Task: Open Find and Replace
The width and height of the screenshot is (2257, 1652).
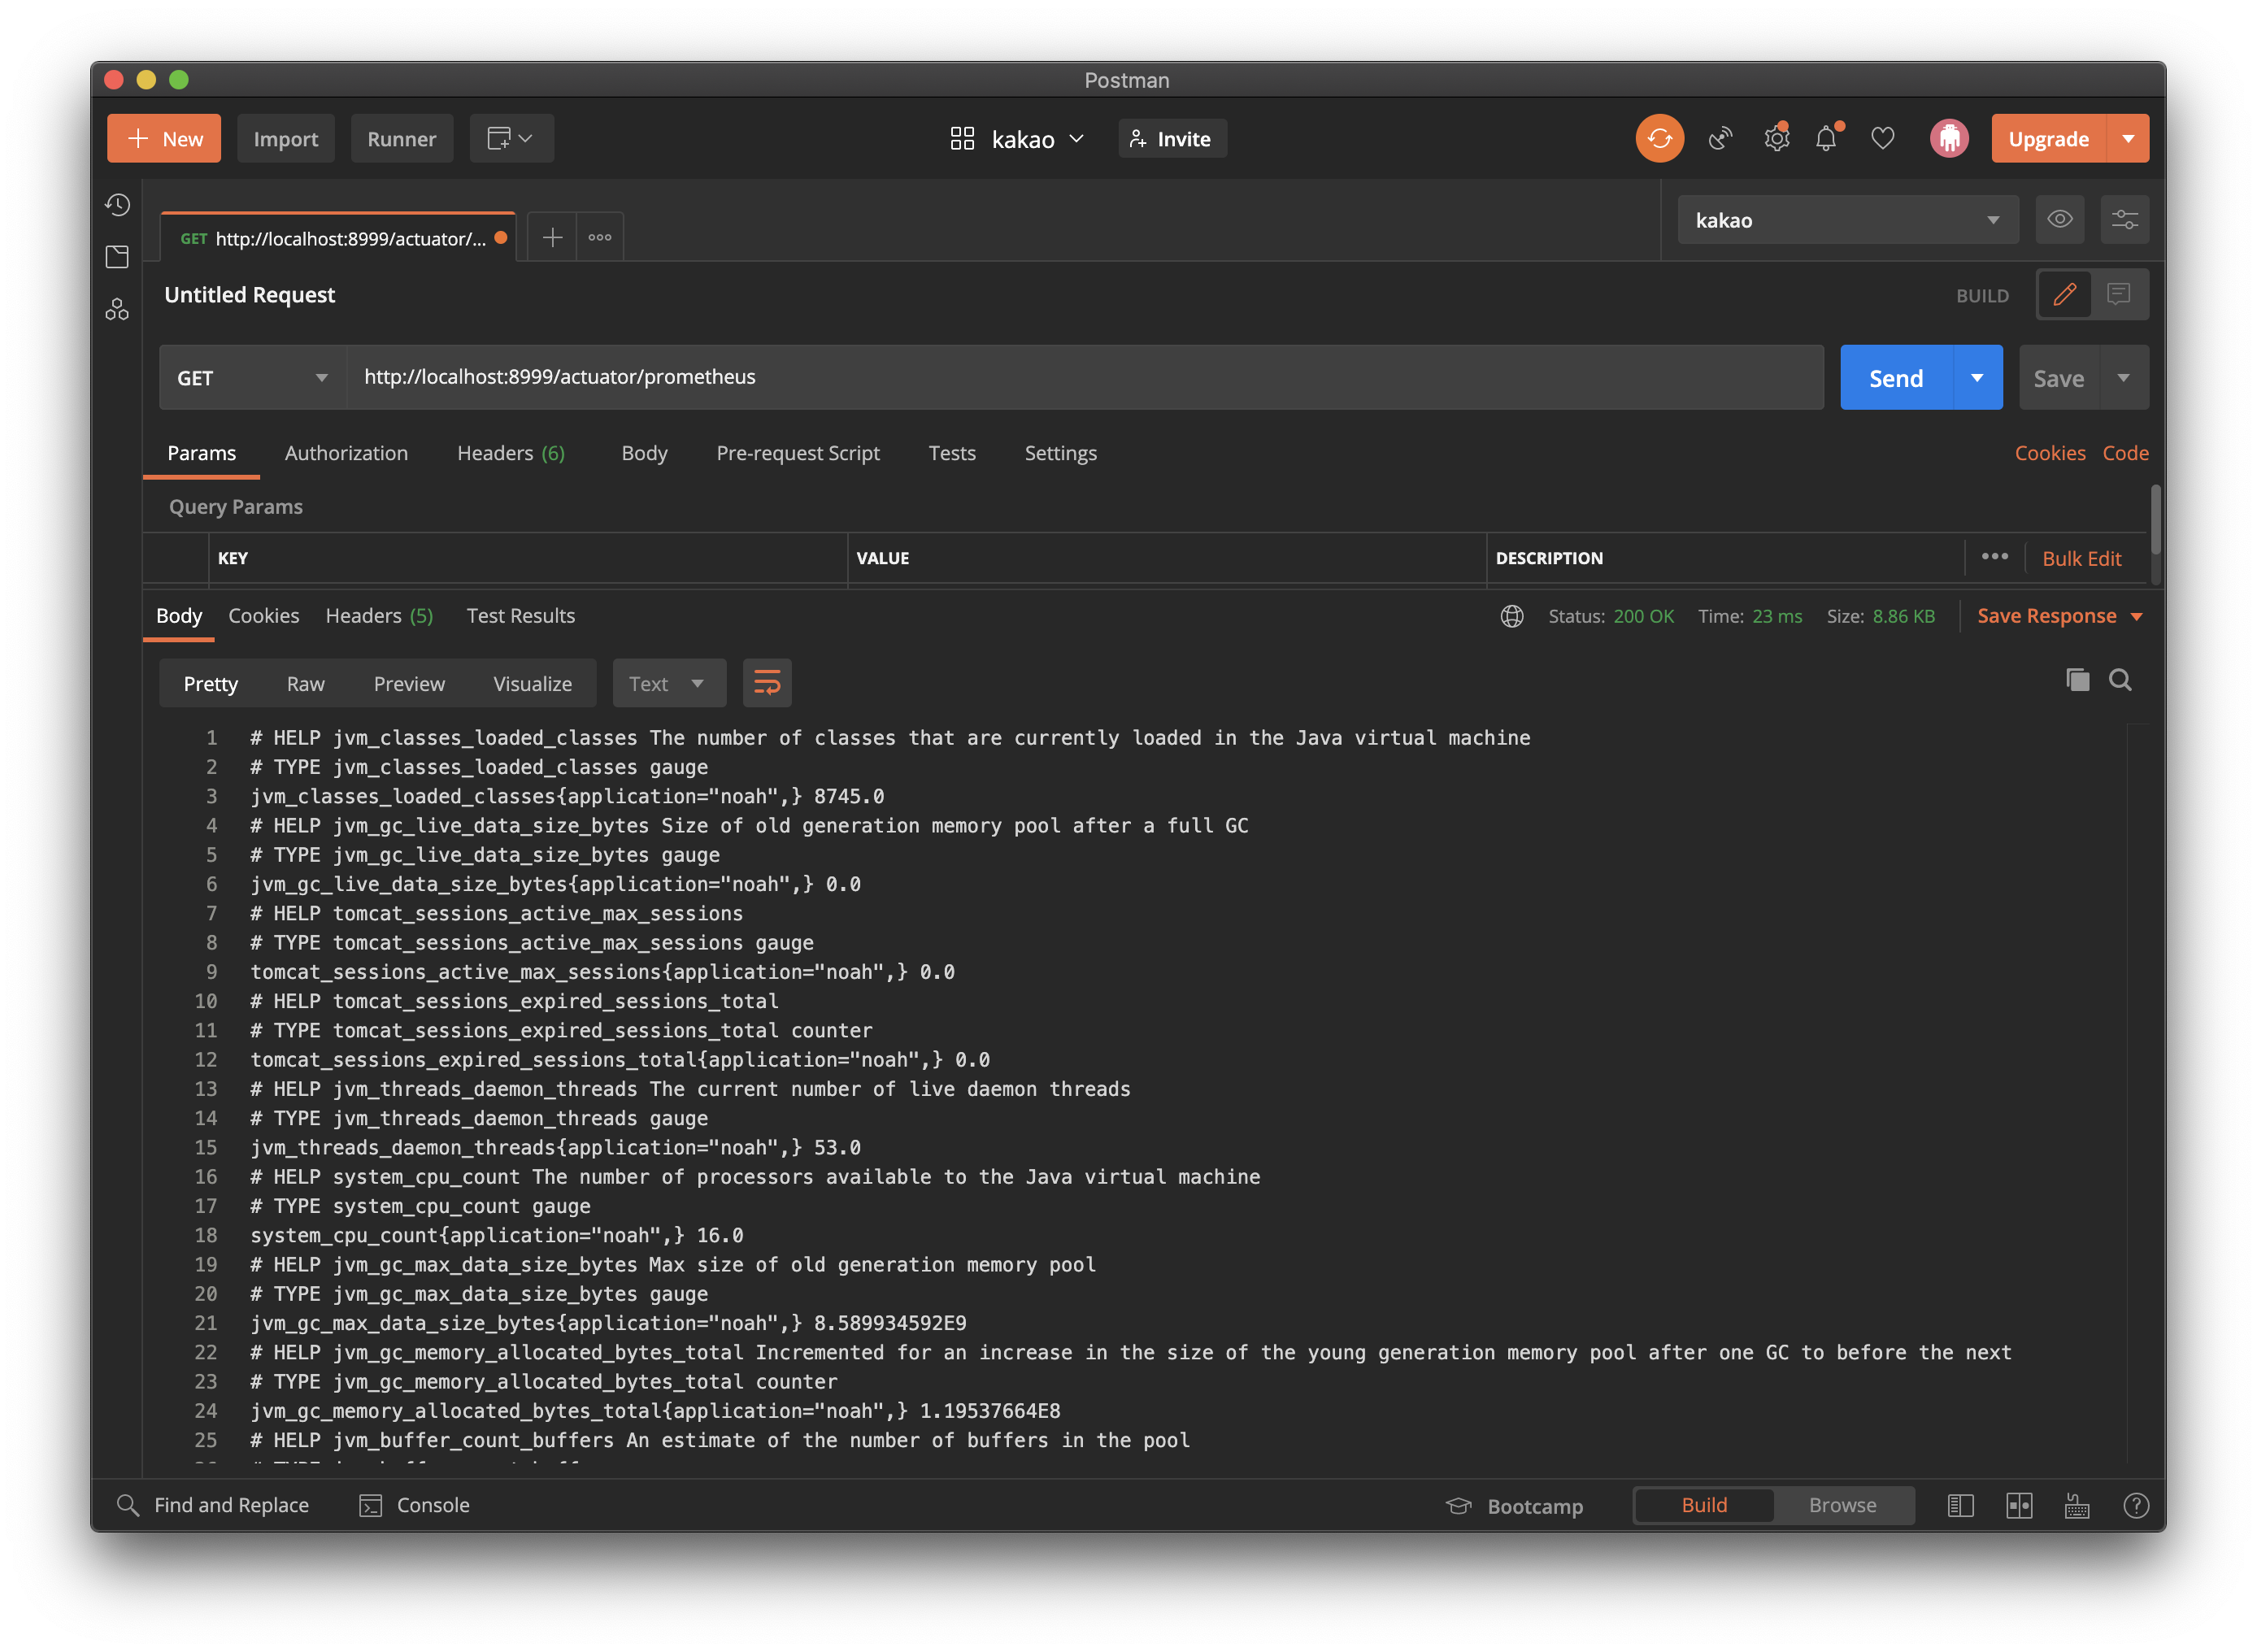Action: coord(213,1505)
